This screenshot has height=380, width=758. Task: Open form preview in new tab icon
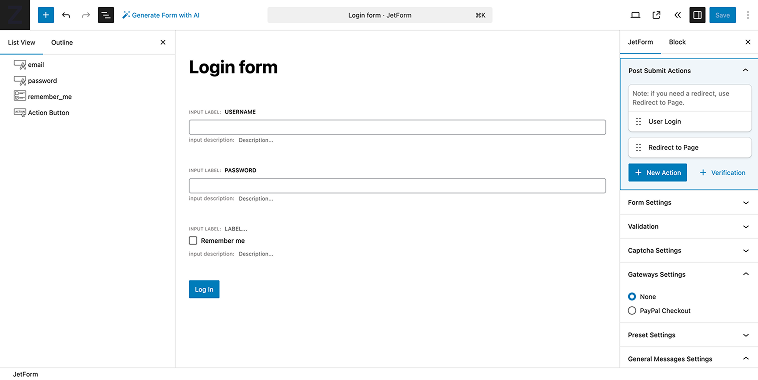point(656,15)
